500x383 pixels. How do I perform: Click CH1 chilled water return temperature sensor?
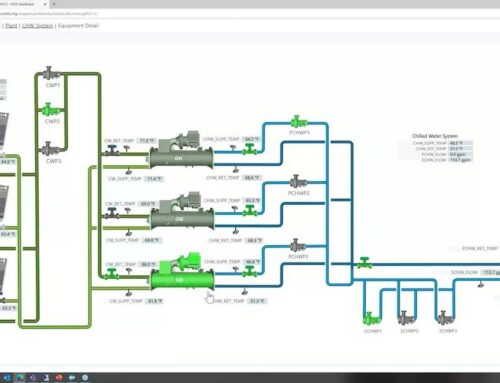coord(235,169)
